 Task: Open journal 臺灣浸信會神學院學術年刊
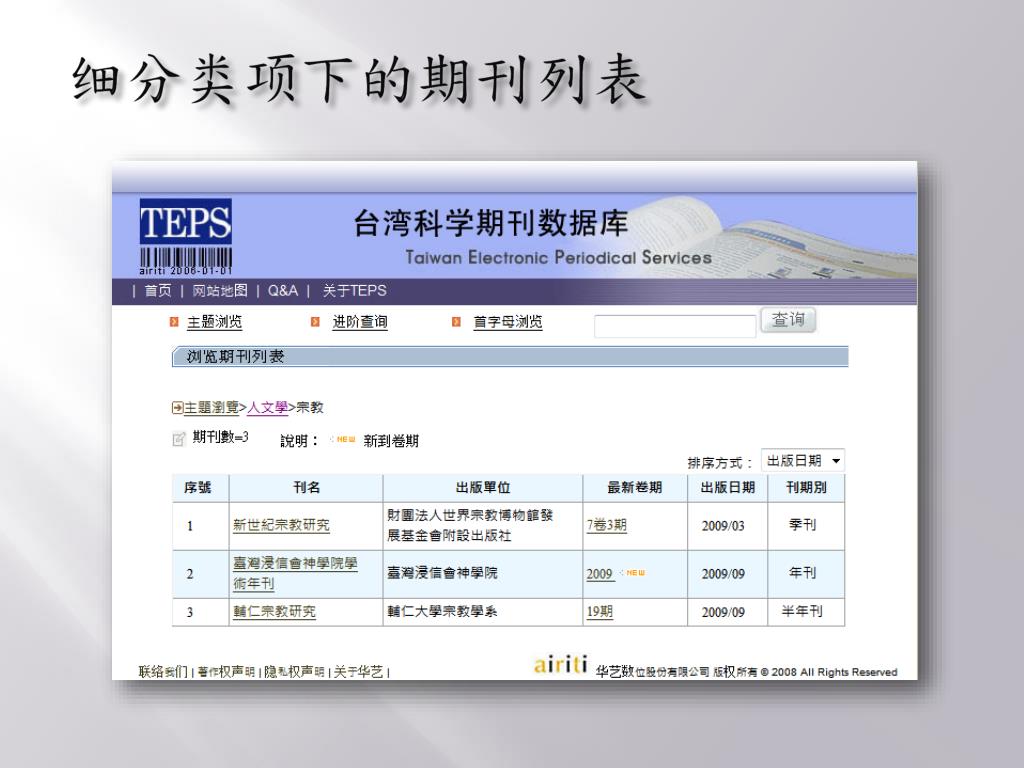(295, 573)
